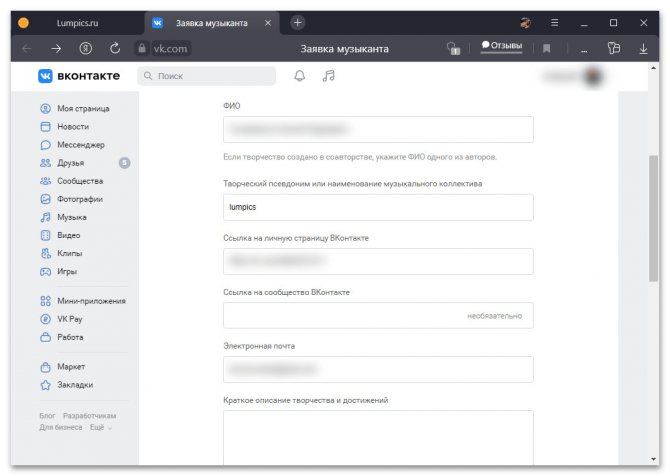Viewport: 670px width, 476px height.
Task: Open VK Pay in sidebar
Action: click(x=61, y=319)
